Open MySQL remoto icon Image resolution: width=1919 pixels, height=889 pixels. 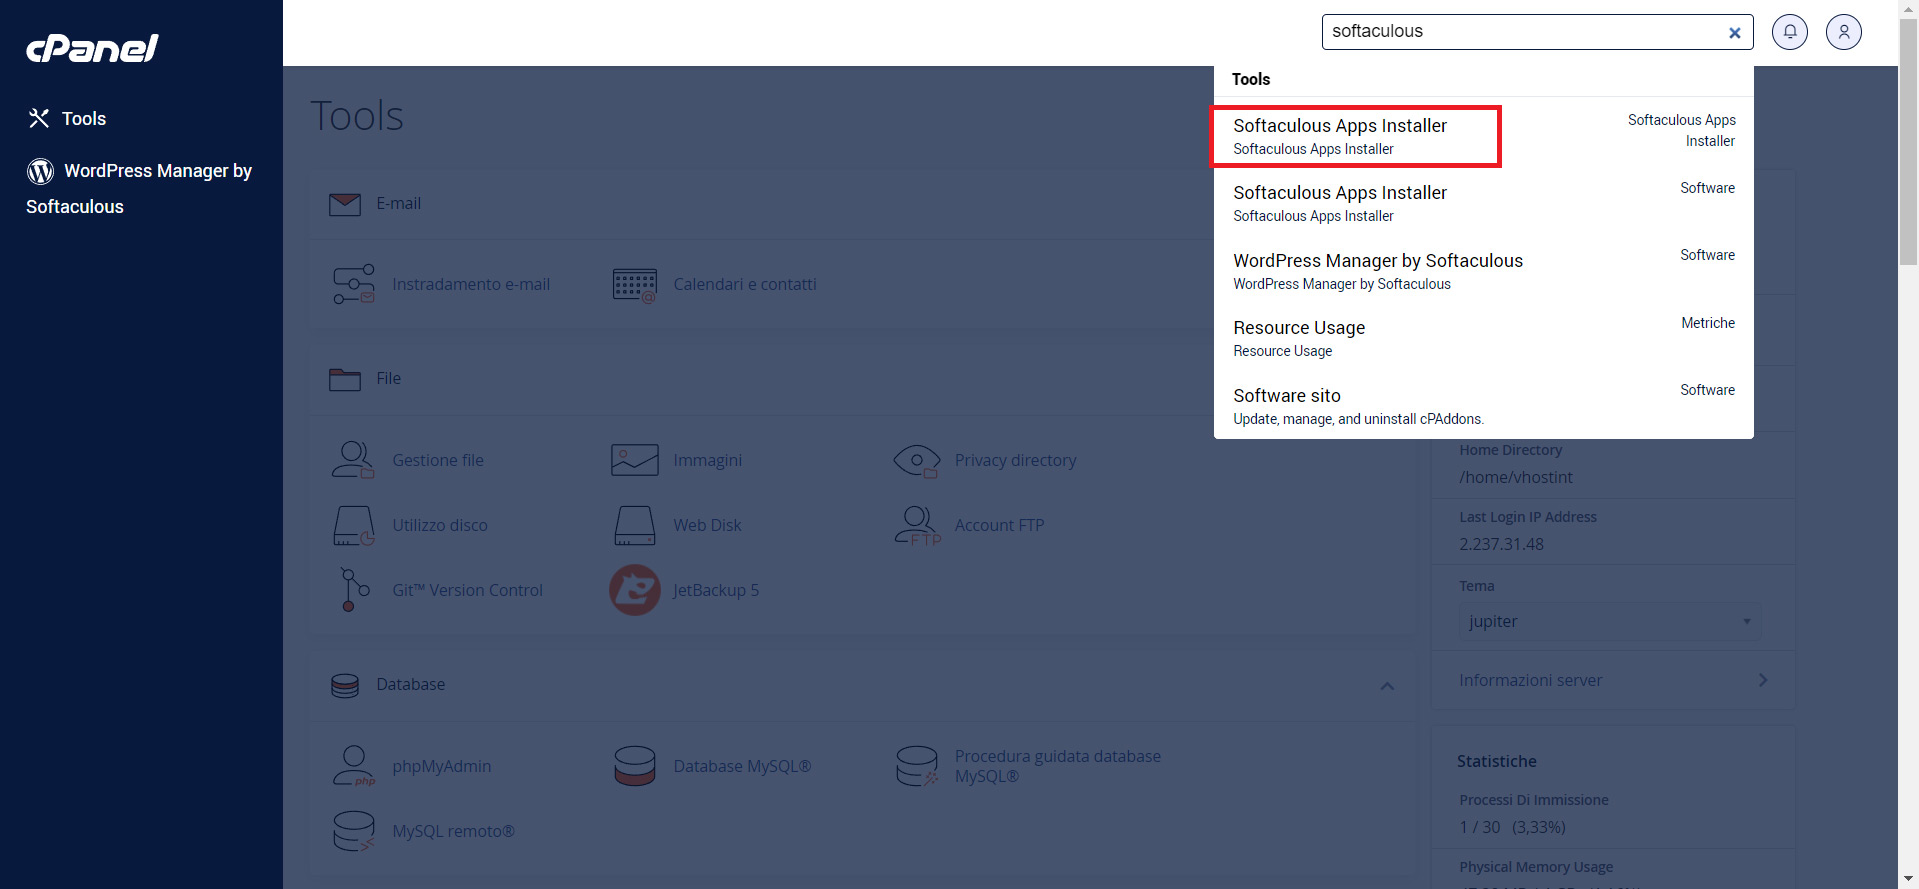(x=354, y=831)
